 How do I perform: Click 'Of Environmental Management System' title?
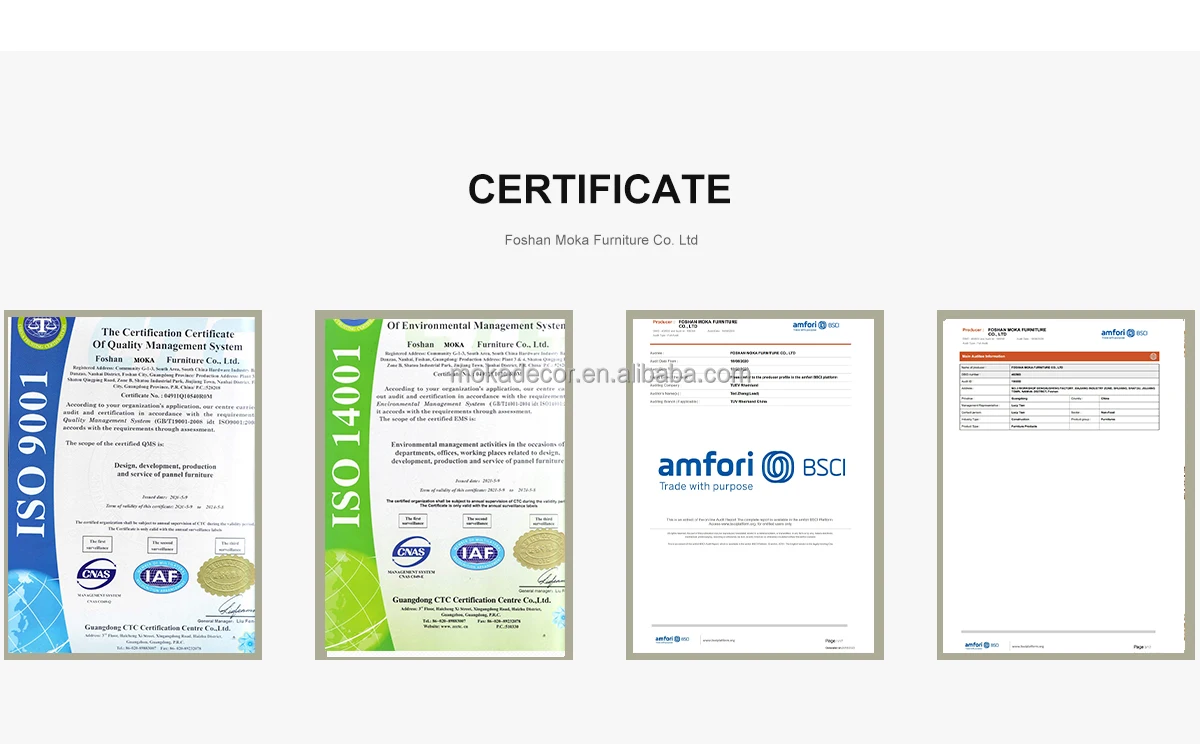click(476, 326)
